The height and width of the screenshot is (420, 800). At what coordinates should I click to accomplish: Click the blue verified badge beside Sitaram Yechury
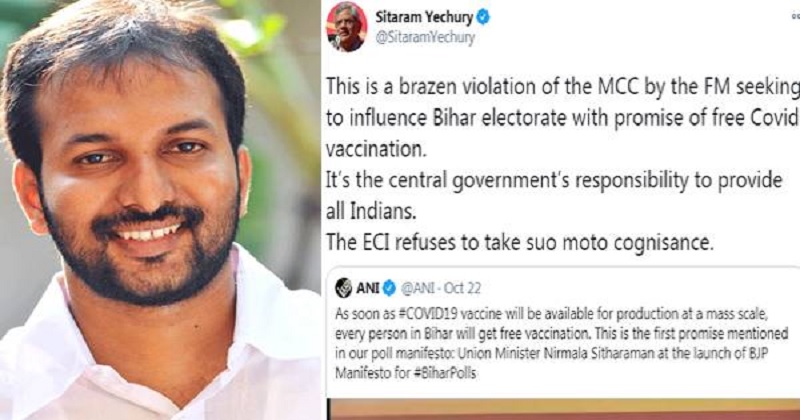tap(483, 17)
